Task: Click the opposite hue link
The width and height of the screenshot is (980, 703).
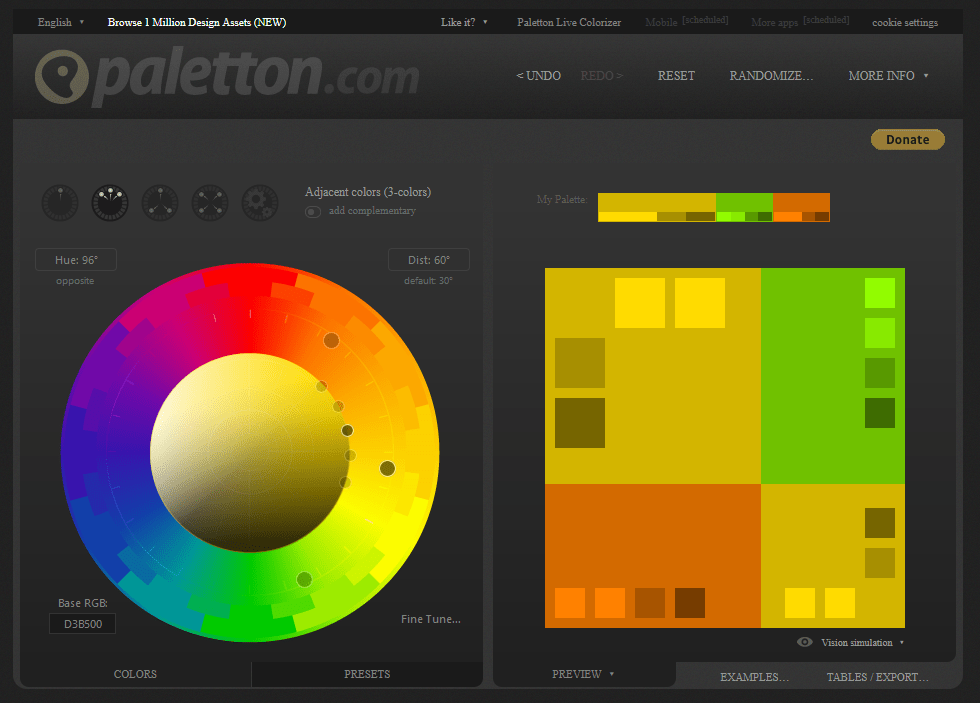Action: pos(75,281)
